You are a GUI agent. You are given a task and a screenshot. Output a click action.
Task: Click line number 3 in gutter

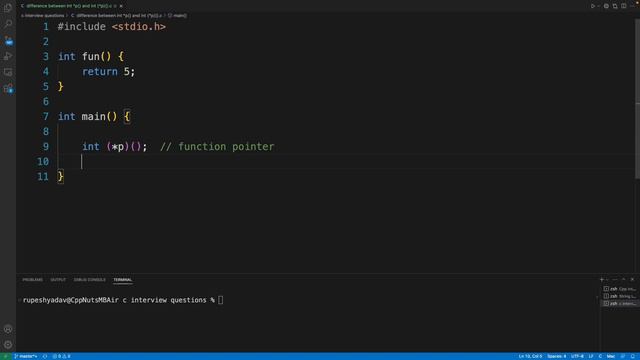click(x=46, y=56)
